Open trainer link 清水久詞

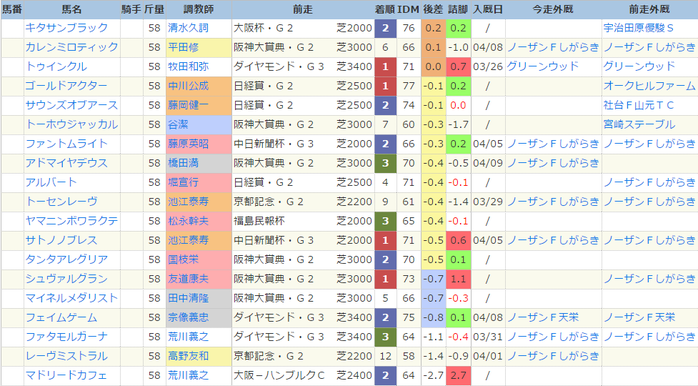(x=188, y=28)
